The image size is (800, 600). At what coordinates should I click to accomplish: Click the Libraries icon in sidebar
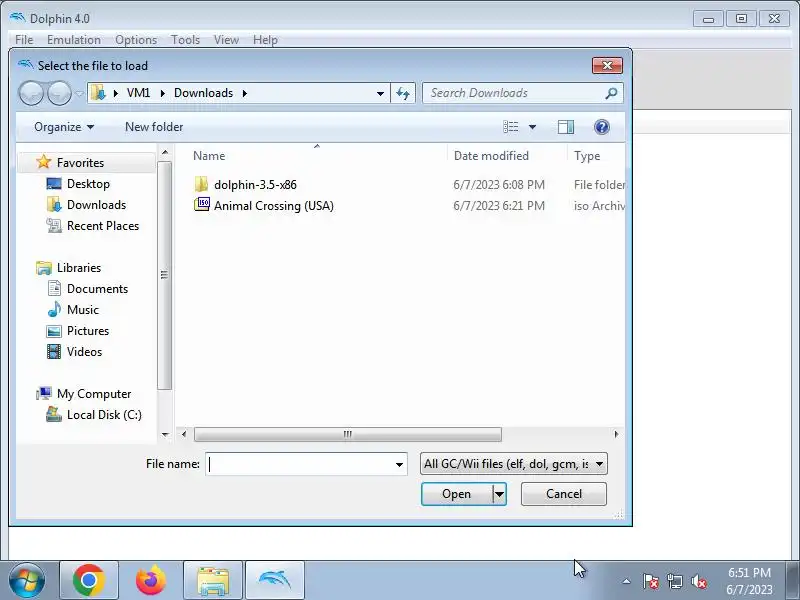[x=44, y=268]
